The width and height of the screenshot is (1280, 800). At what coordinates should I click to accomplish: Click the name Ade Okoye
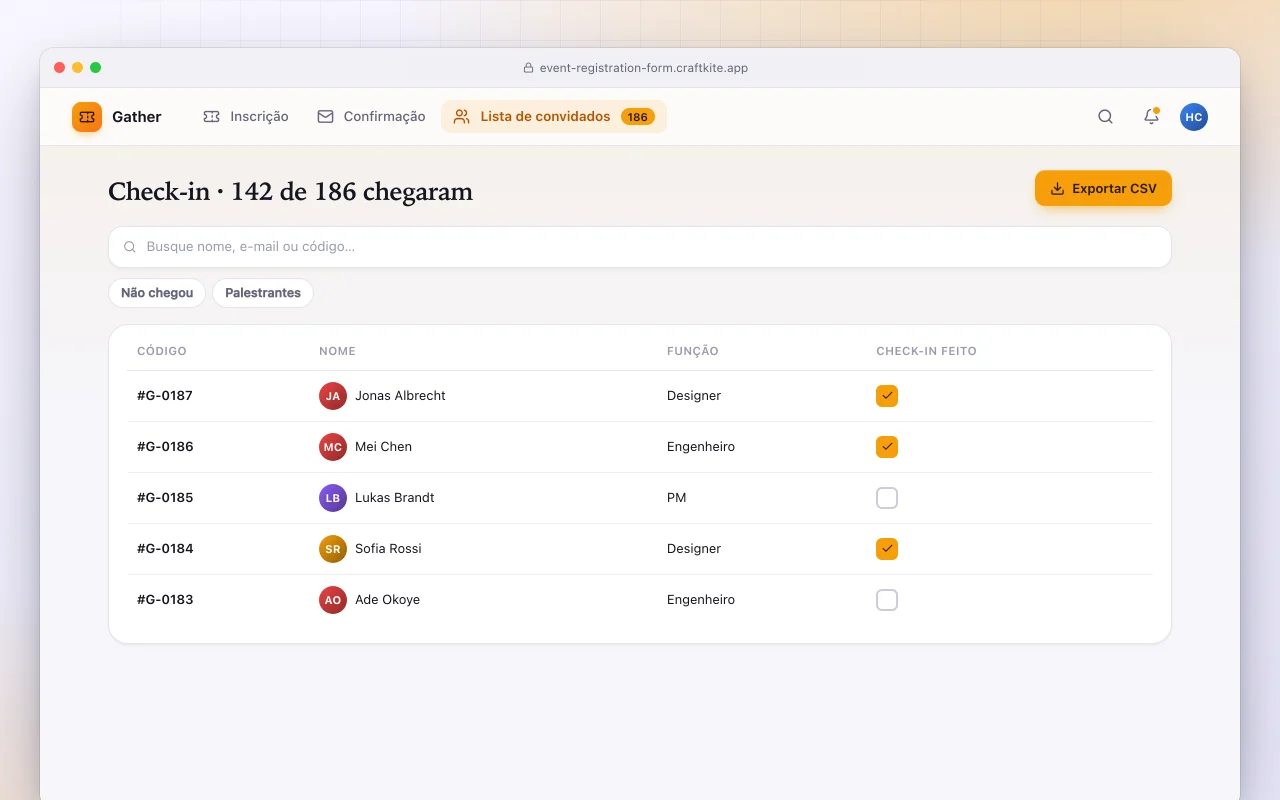point(387,600)
